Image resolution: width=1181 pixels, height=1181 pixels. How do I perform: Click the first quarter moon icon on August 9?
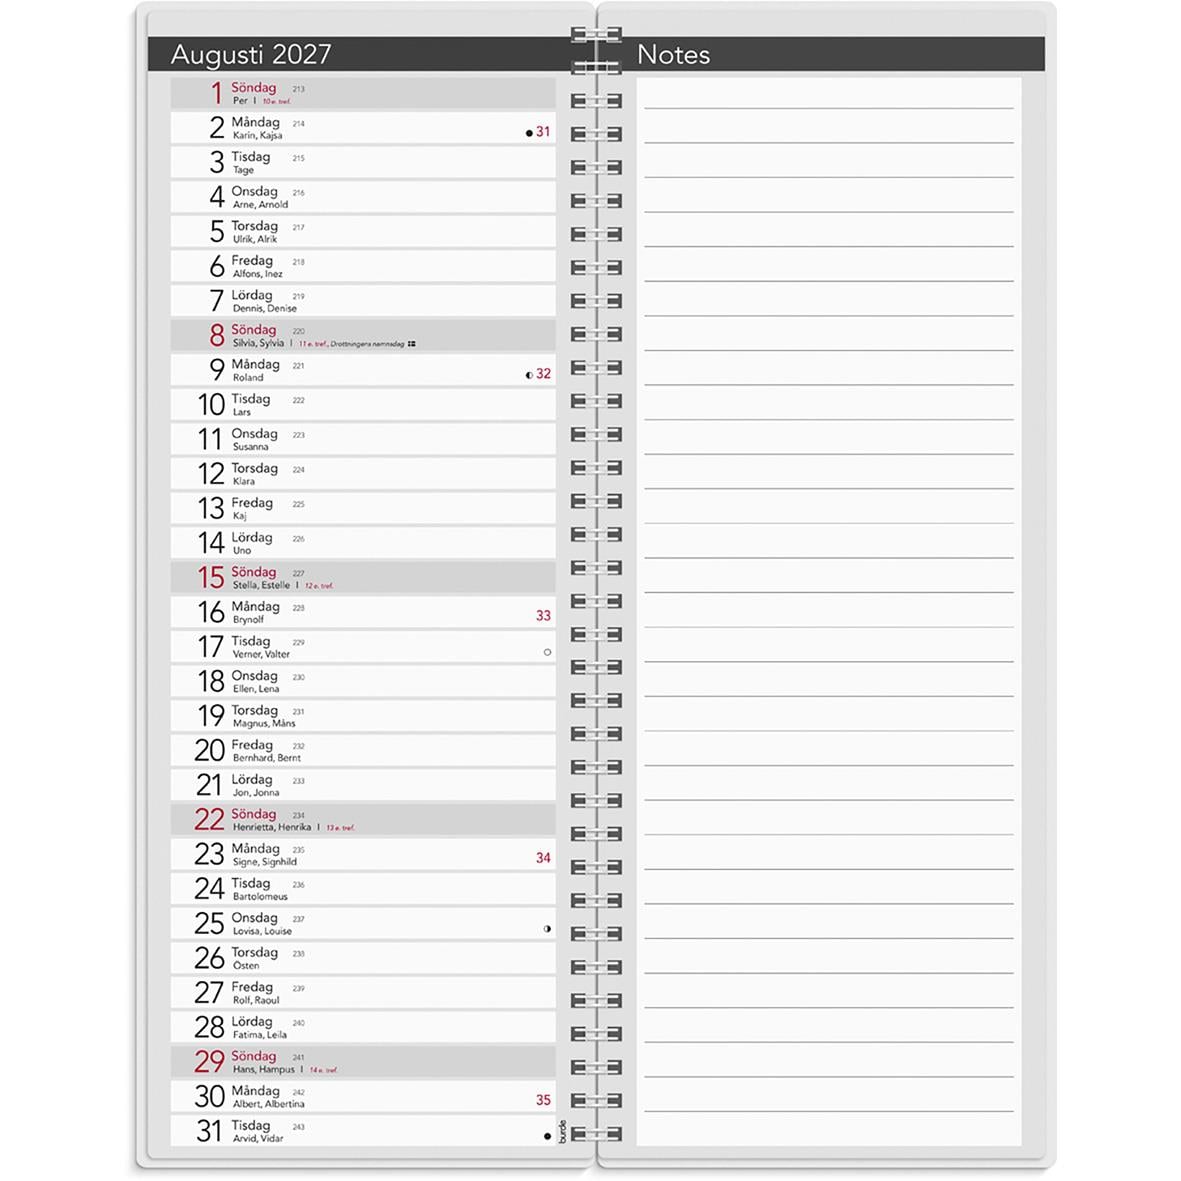point(529,375)
